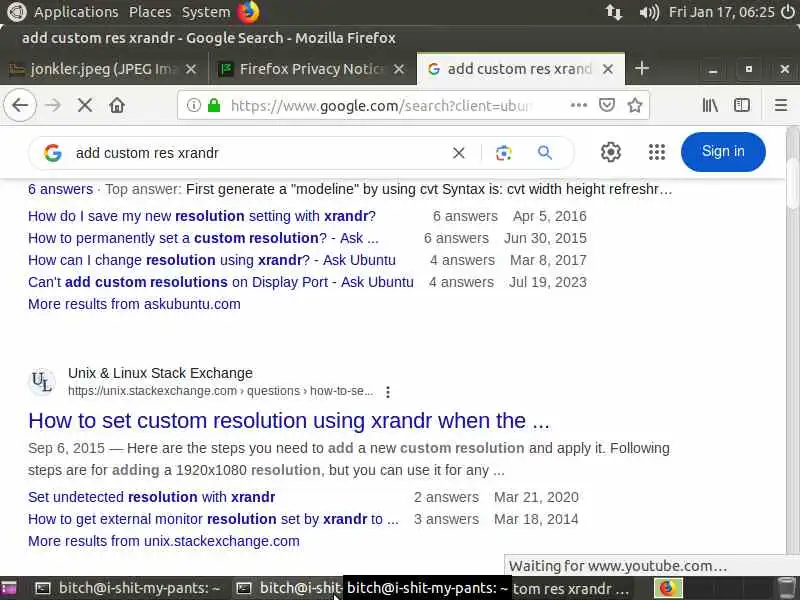The width and height of the screenshot is (800, 600).
Task: Click the Sign in button
Action: (x=723, y=152)
